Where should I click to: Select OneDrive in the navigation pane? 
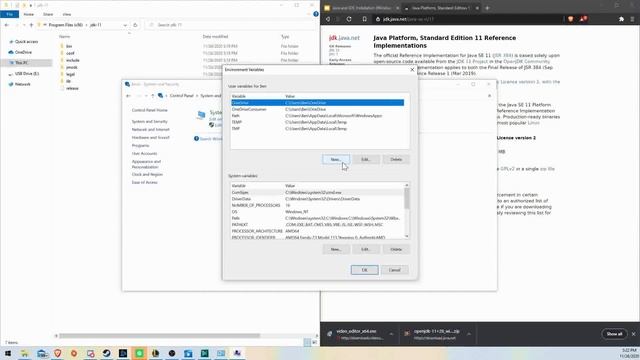[x=23, y=52]
